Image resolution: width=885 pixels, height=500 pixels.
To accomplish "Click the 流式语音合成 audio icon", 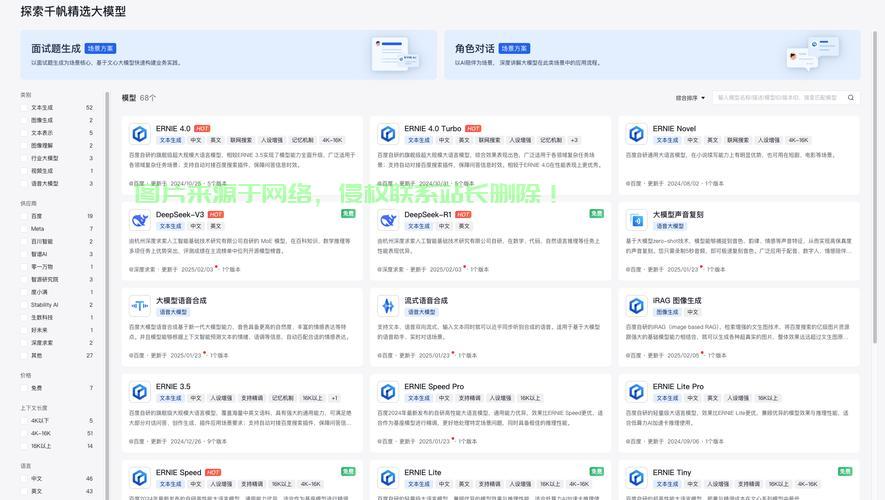I will pos(388,306).
